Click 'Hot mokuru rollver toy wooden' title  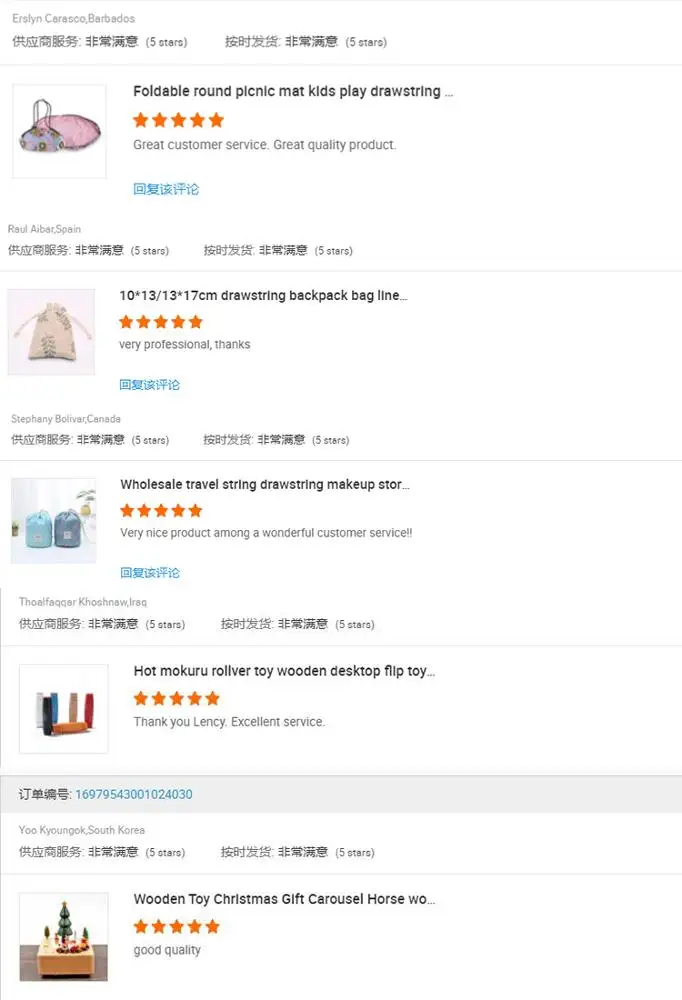[284, 671]
